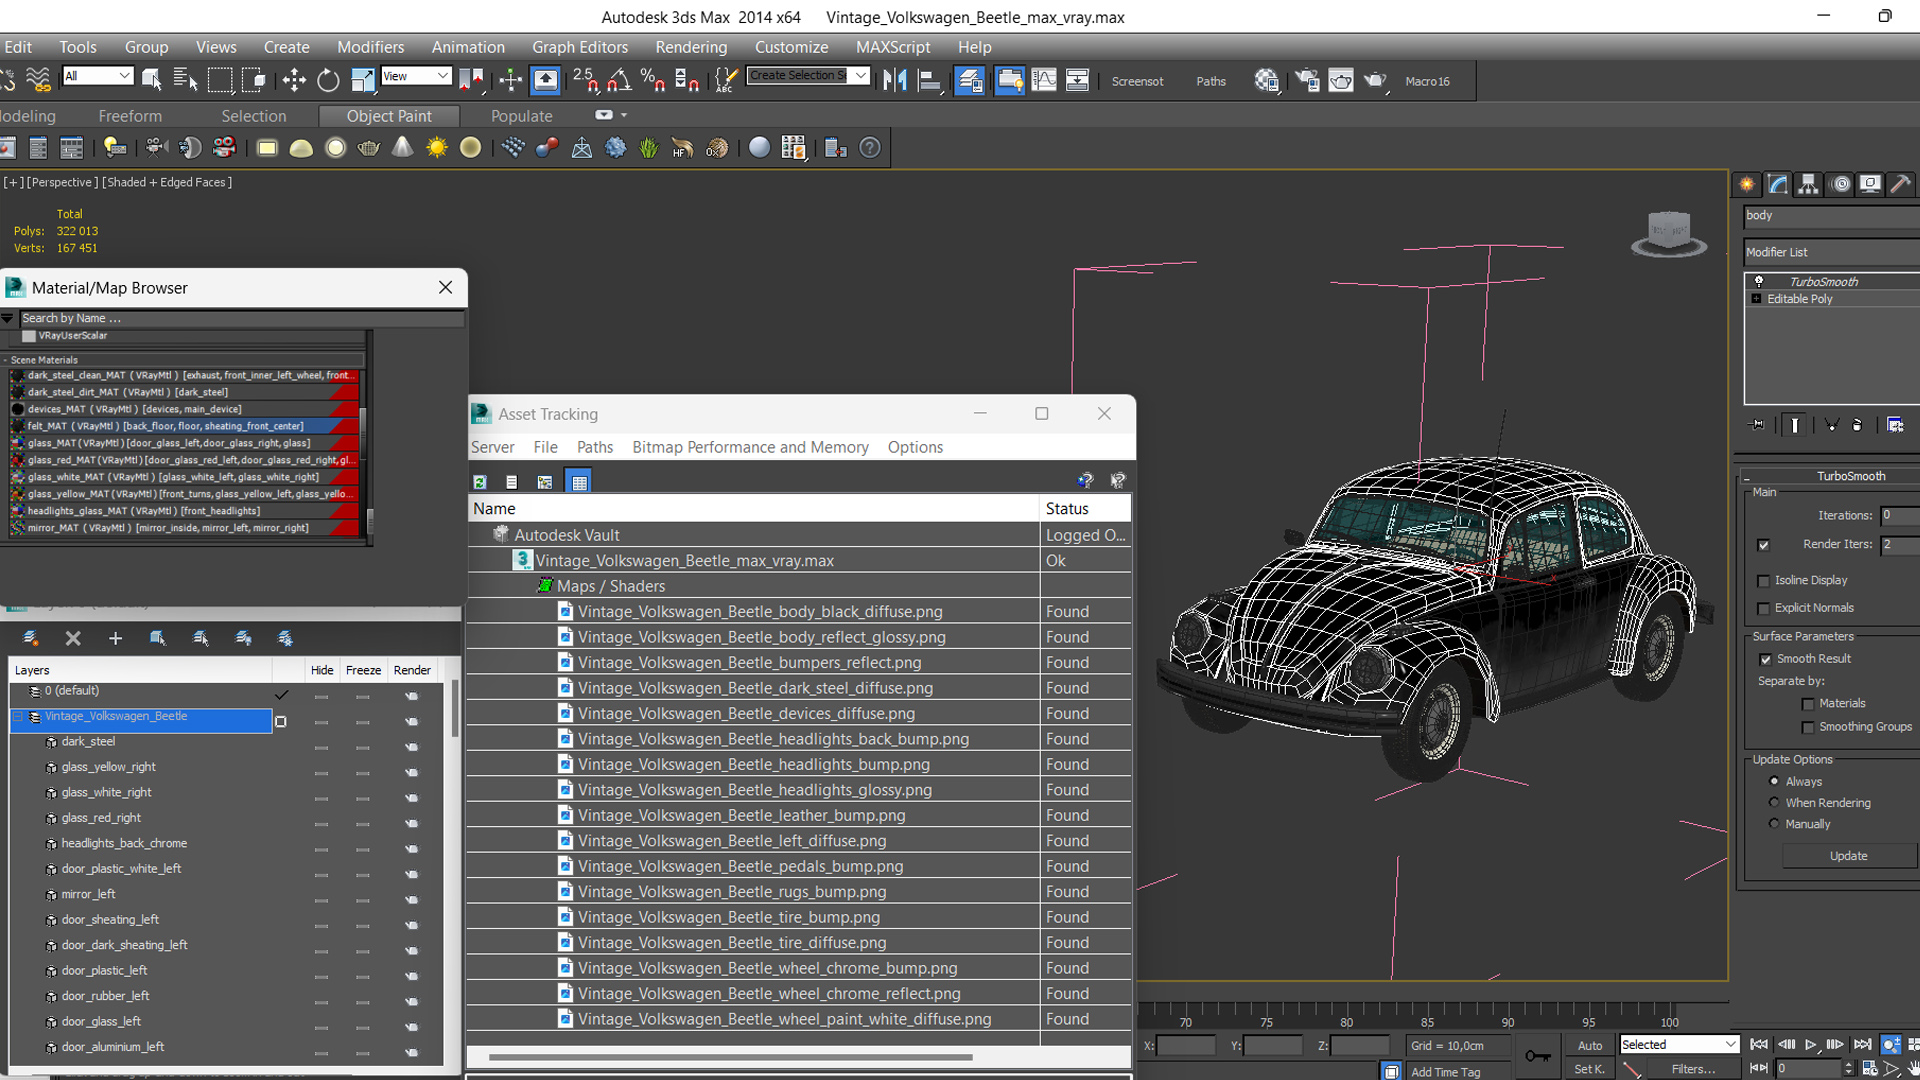
Task: Open Render Setup teapot icon
Action: (x=1306, y=80)
